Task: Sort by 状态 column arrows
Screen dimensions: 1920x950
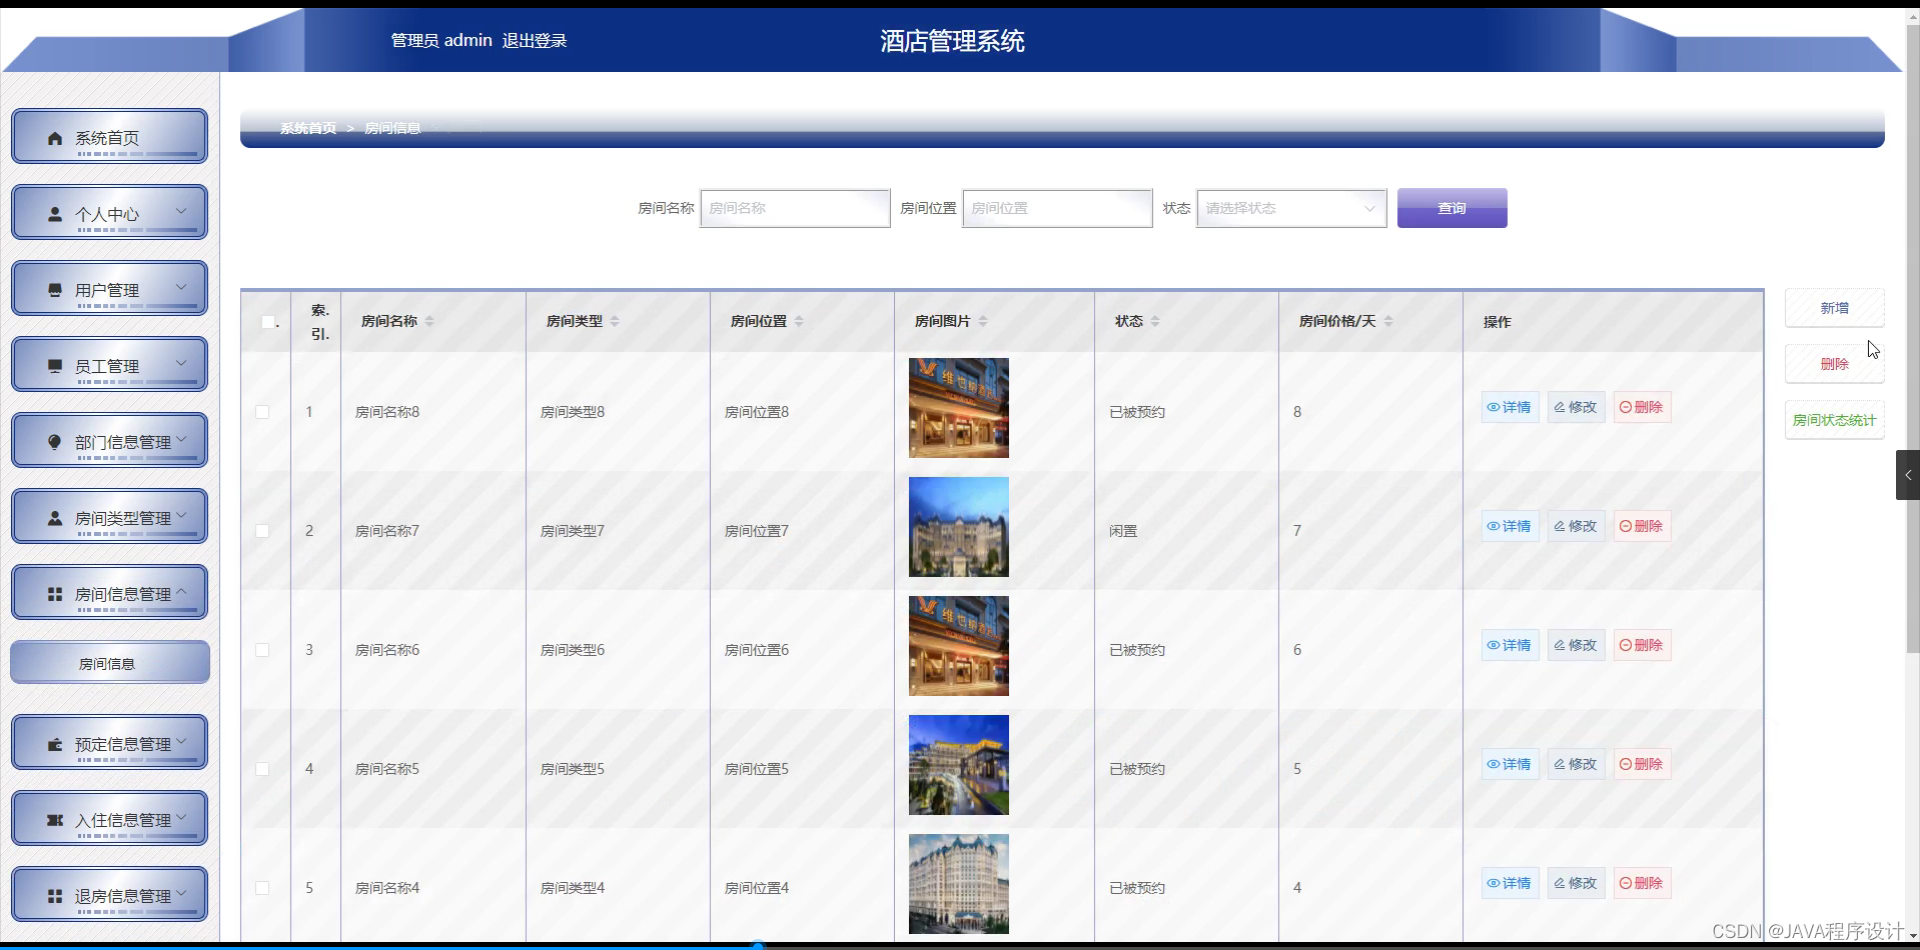Action: (1155, 321)
